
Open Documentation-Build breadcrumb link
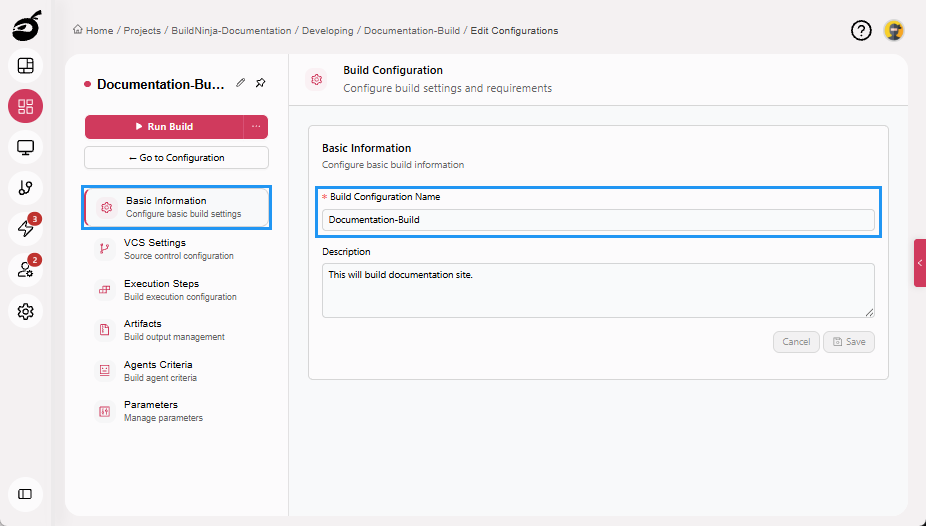(x=412, y=31)
